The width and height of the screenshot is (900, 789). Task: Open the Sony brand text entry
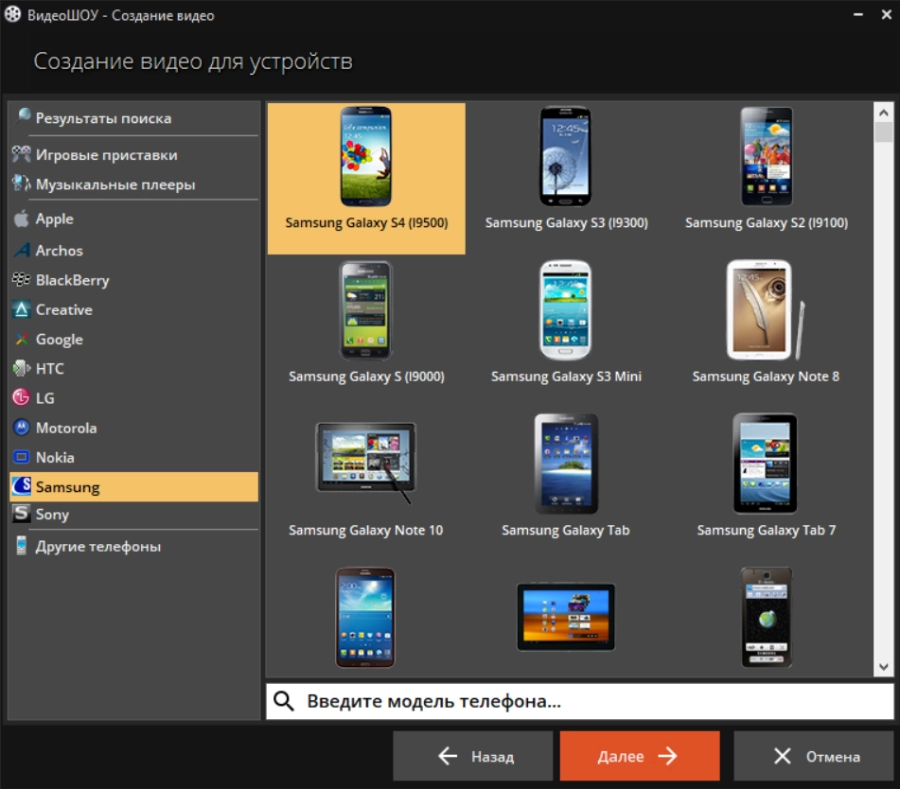click(x=52, y=514)
